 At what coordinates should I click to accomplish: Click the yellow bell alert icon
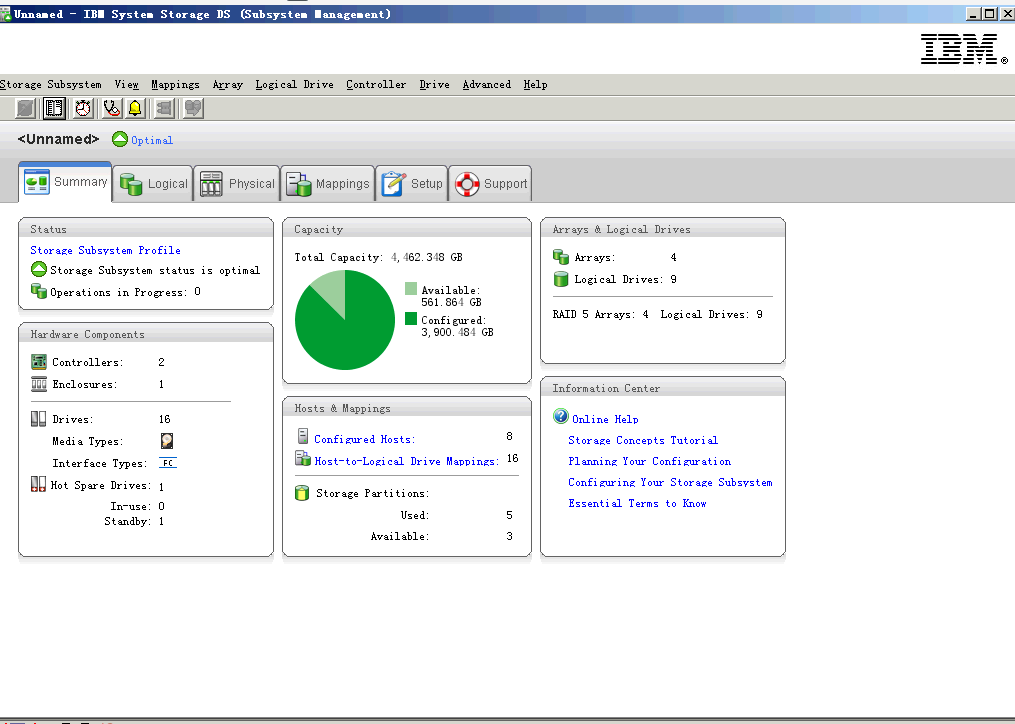tap(136, 108)
